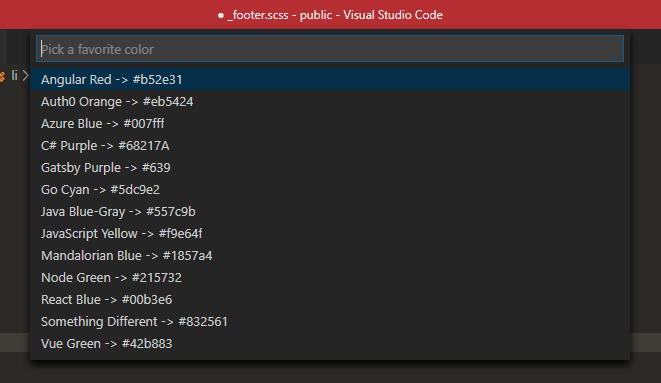The image size is (661, 383).
Task: Select C# Purple -> #68217A
Action: (330, 145)
